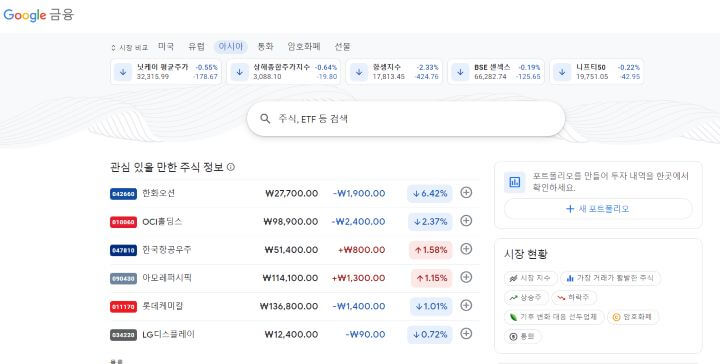The image size is (720, 364).
Task: Click the down arrow icon on BSE 센섹스 card
Action: tap(460, 72)
